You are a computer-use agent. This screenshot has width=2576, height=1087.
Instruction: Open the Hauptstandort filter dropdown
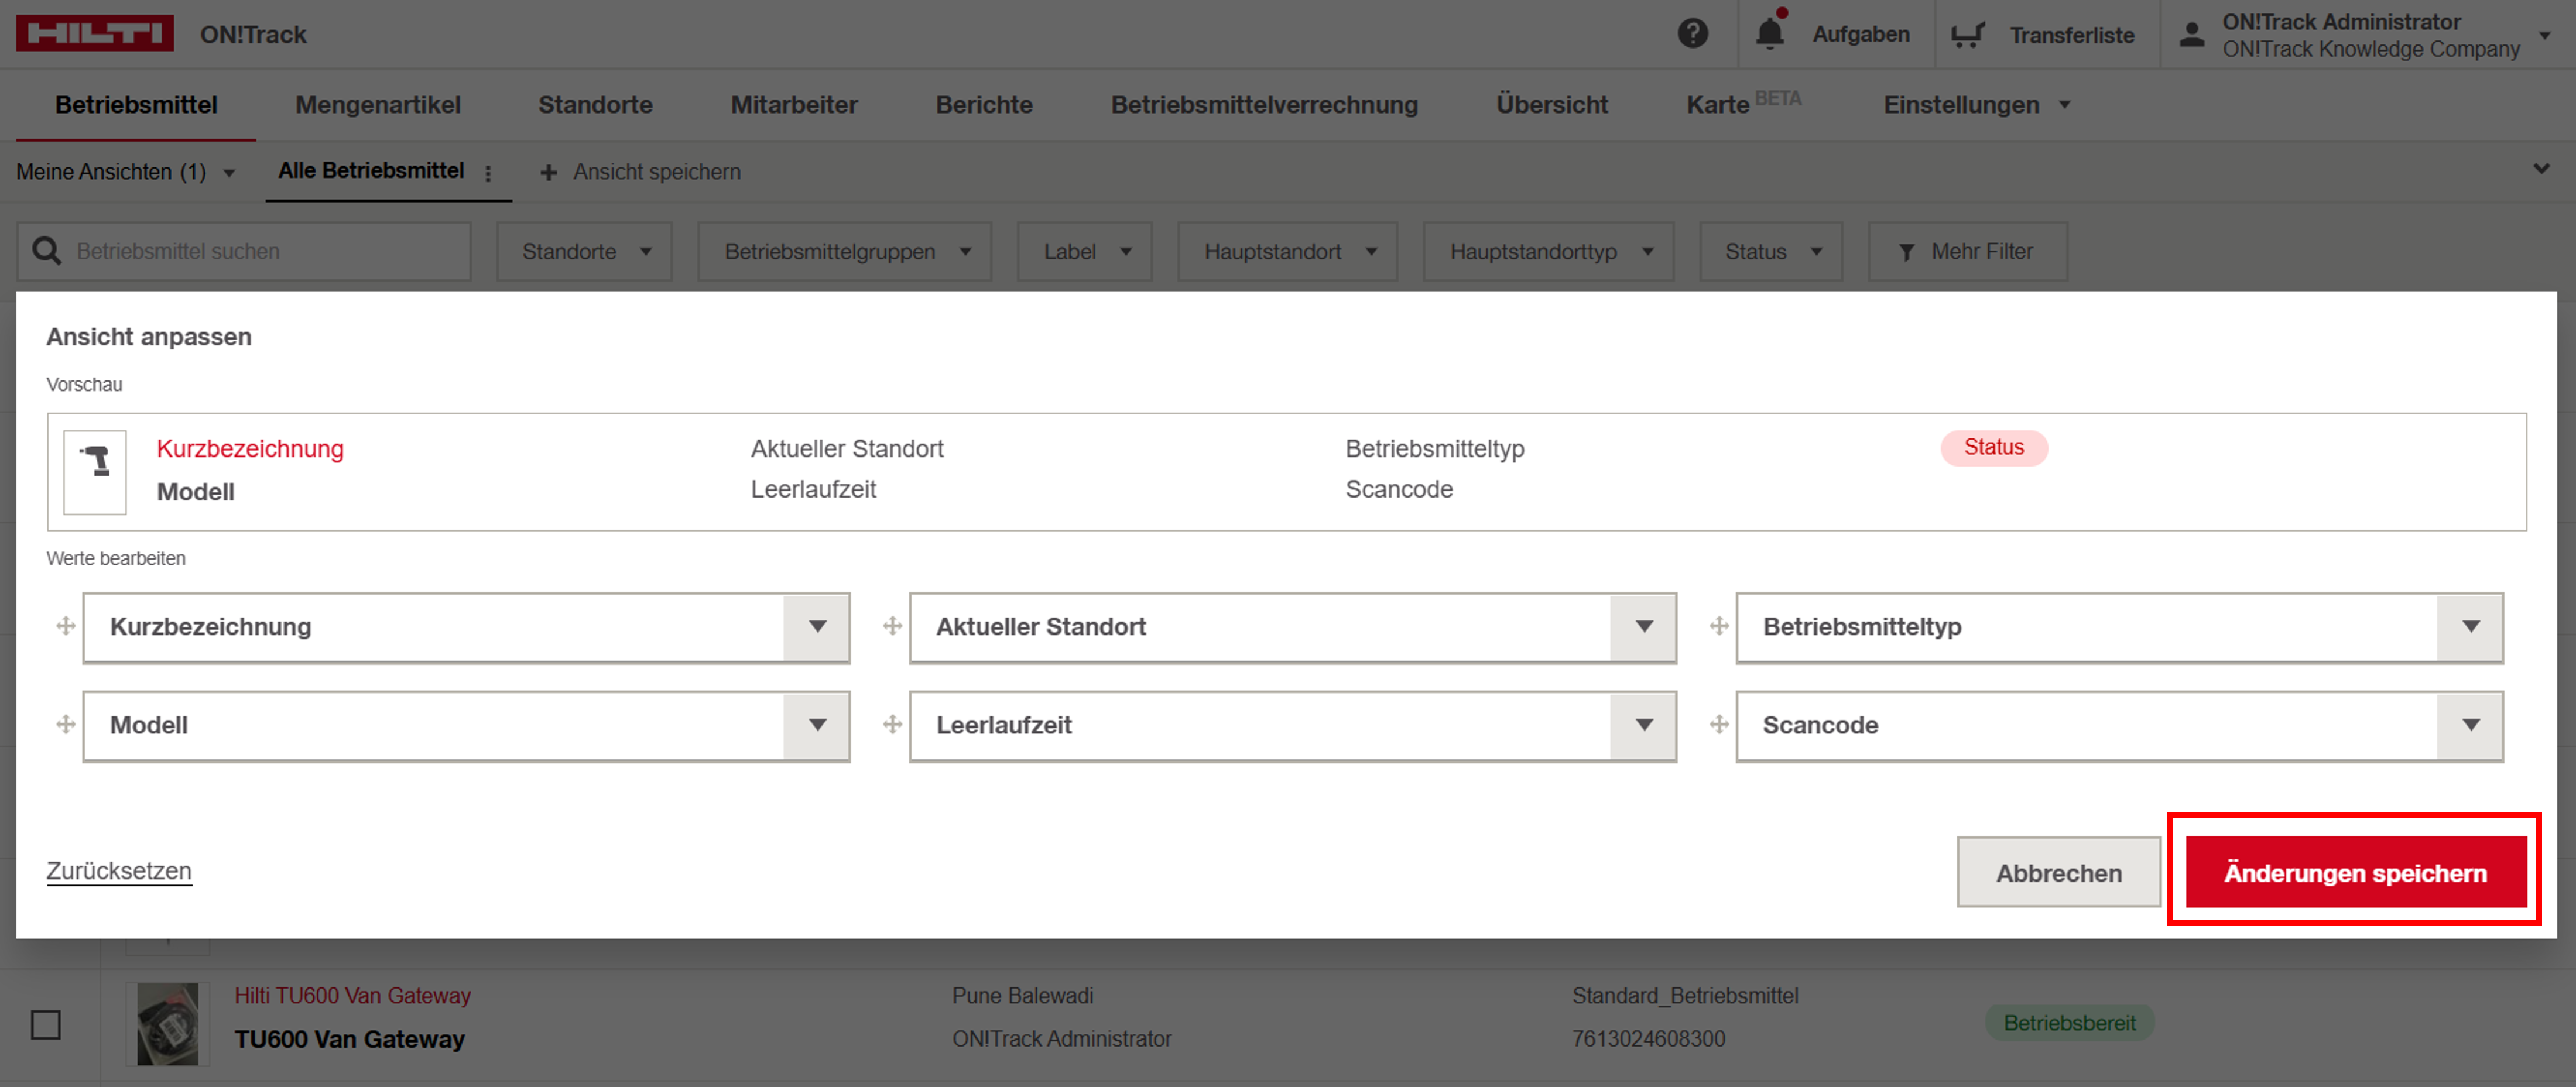[x=1287, y=251]
